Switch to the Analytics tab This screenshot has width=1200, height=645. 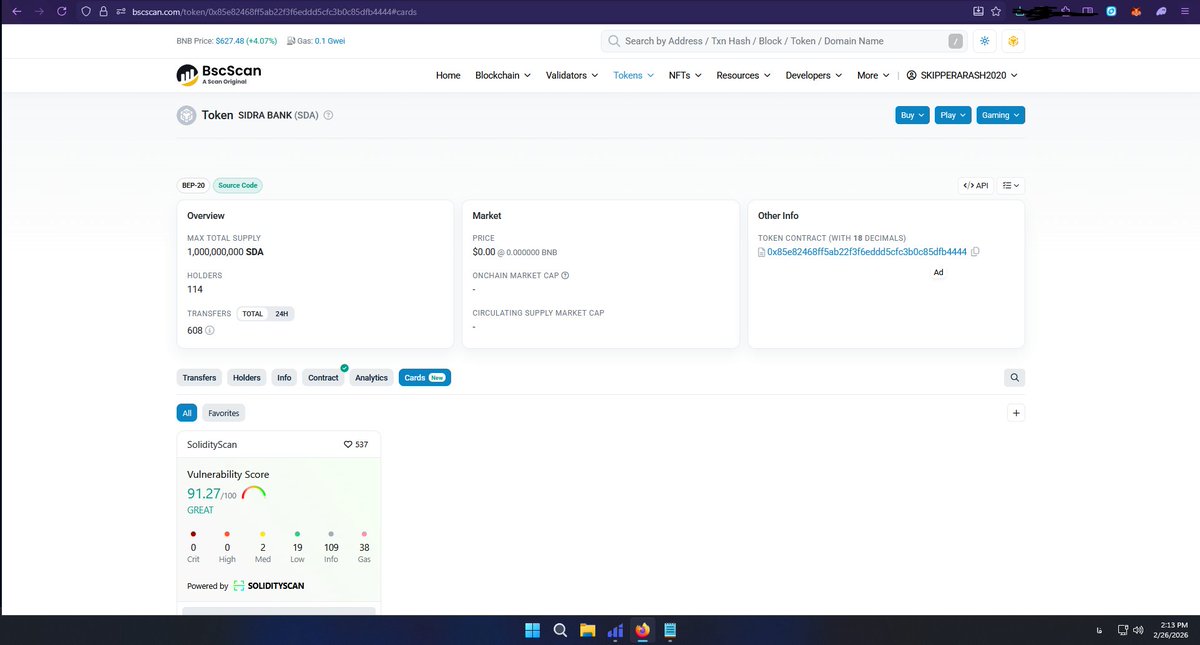(371, 377)
